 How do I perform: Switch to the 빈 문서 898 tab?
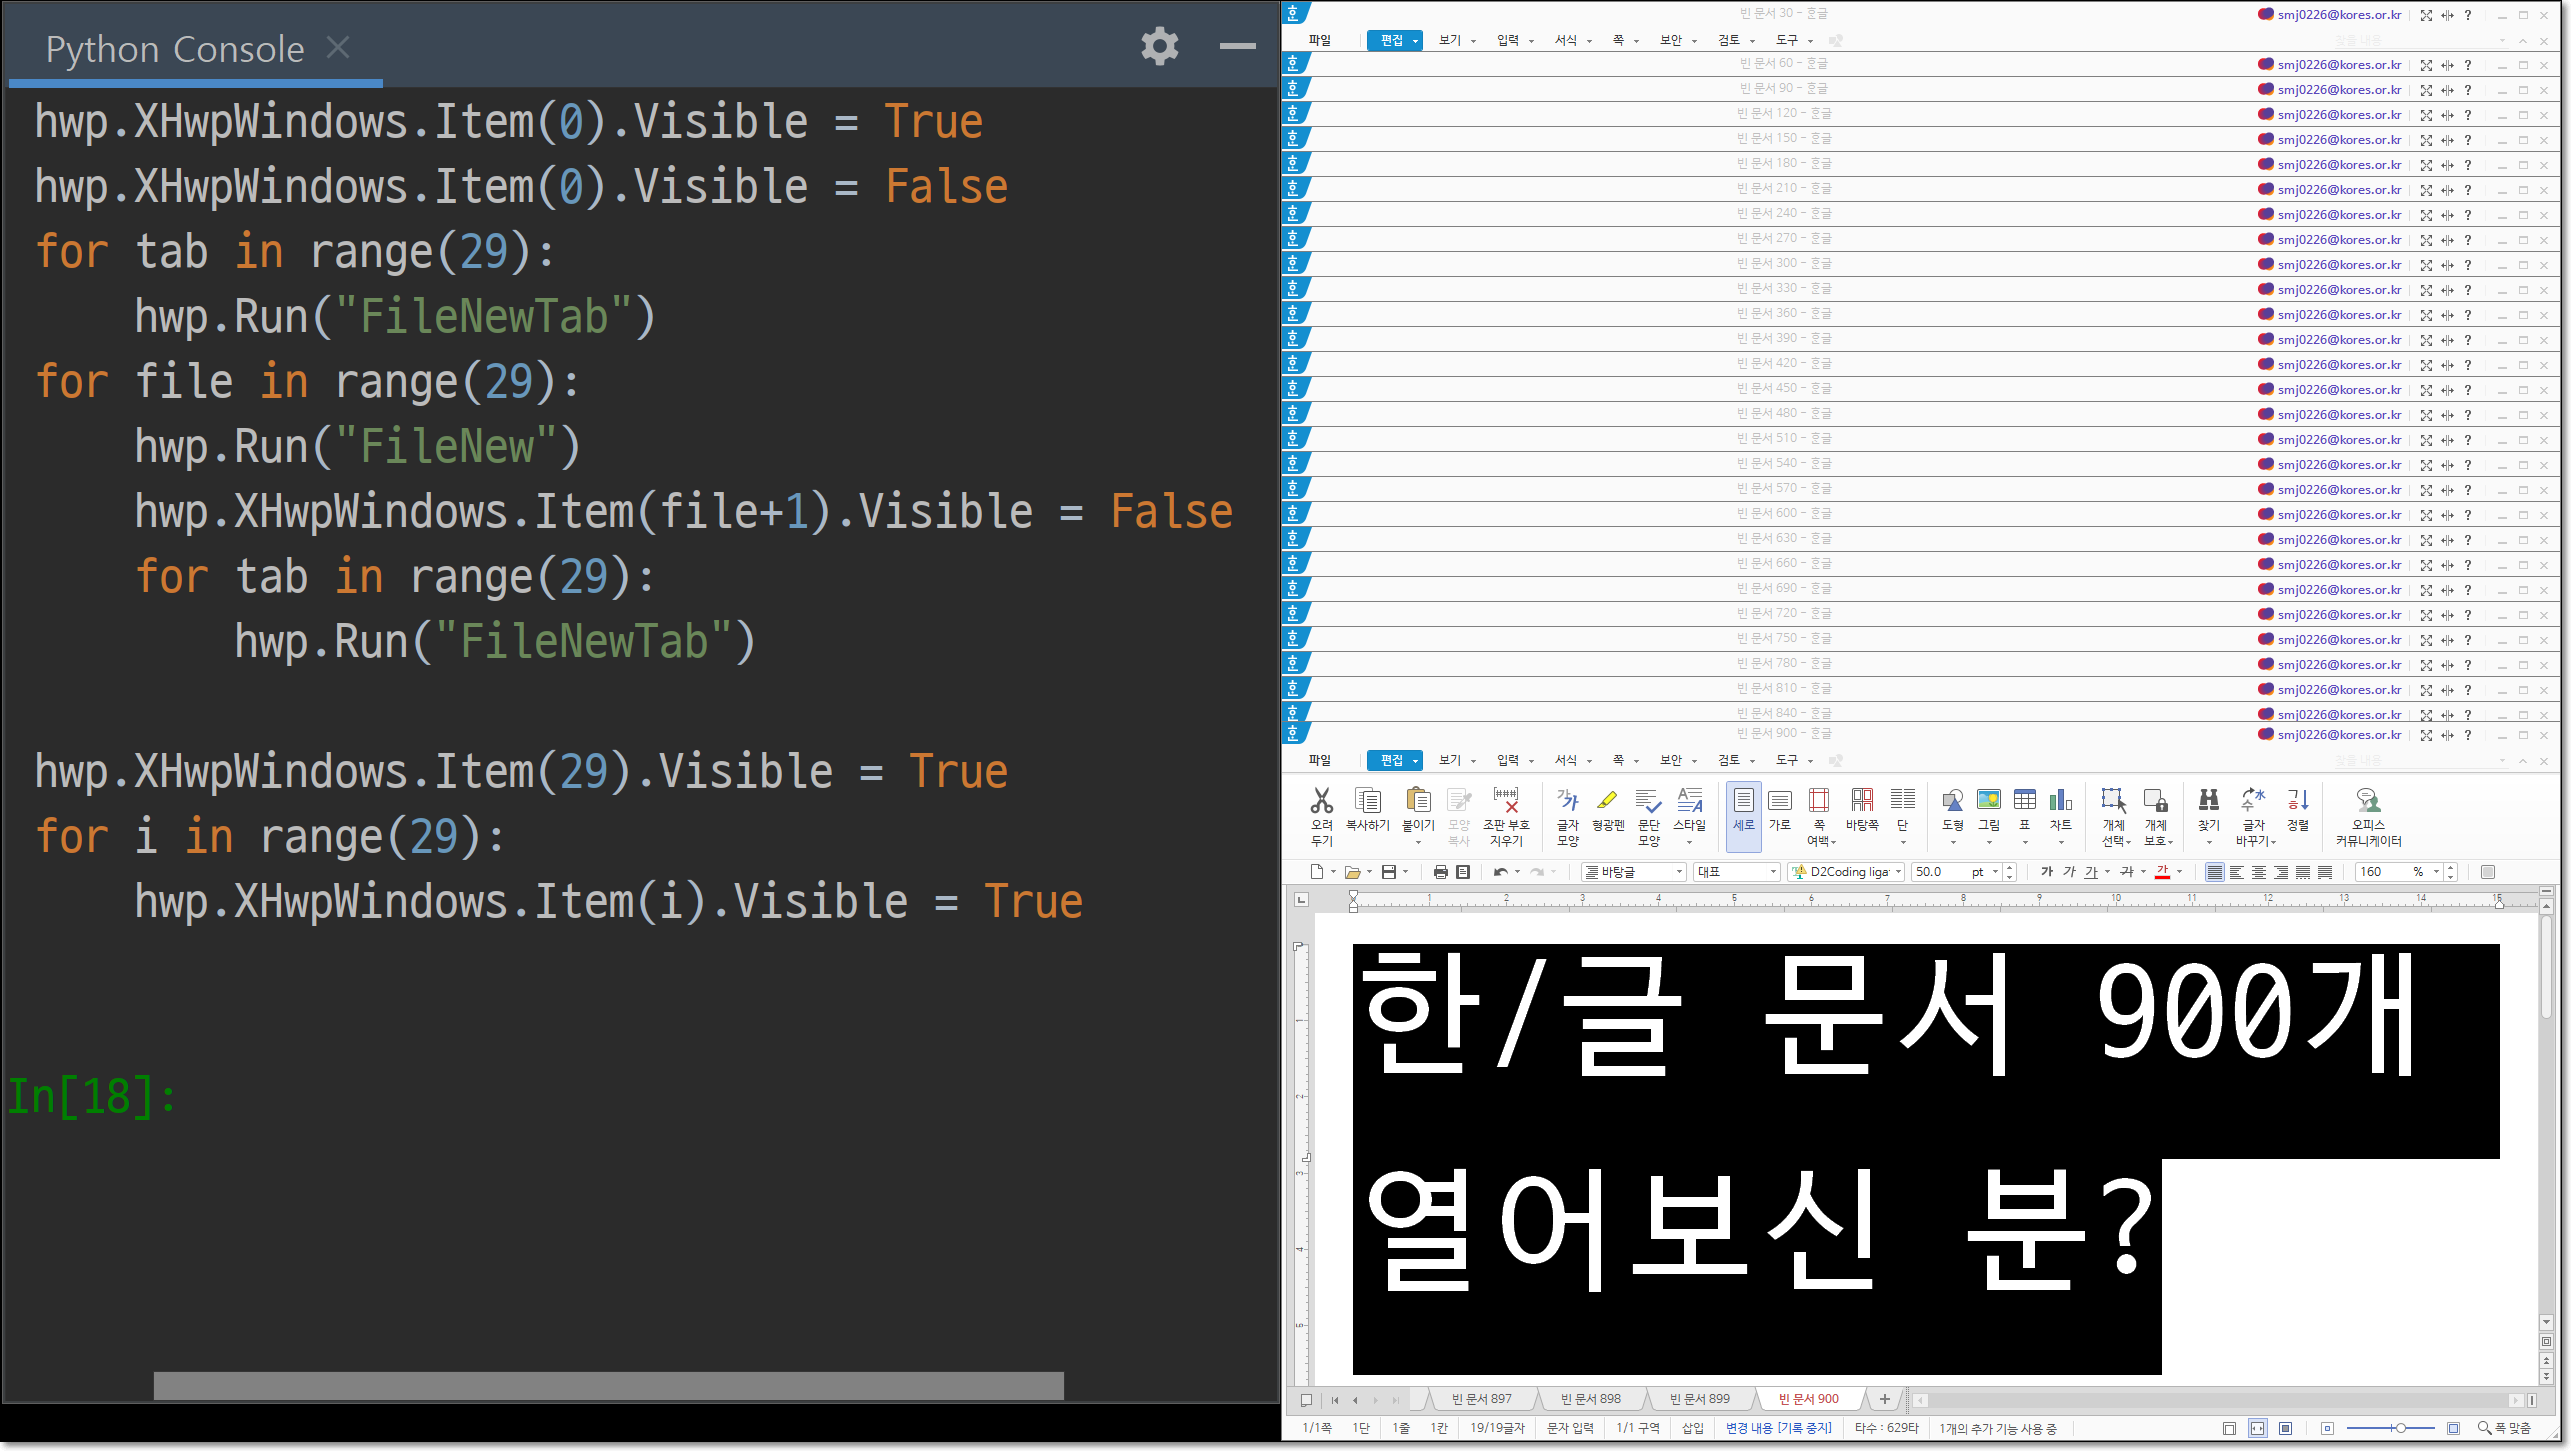[x=1590, y=1399]
